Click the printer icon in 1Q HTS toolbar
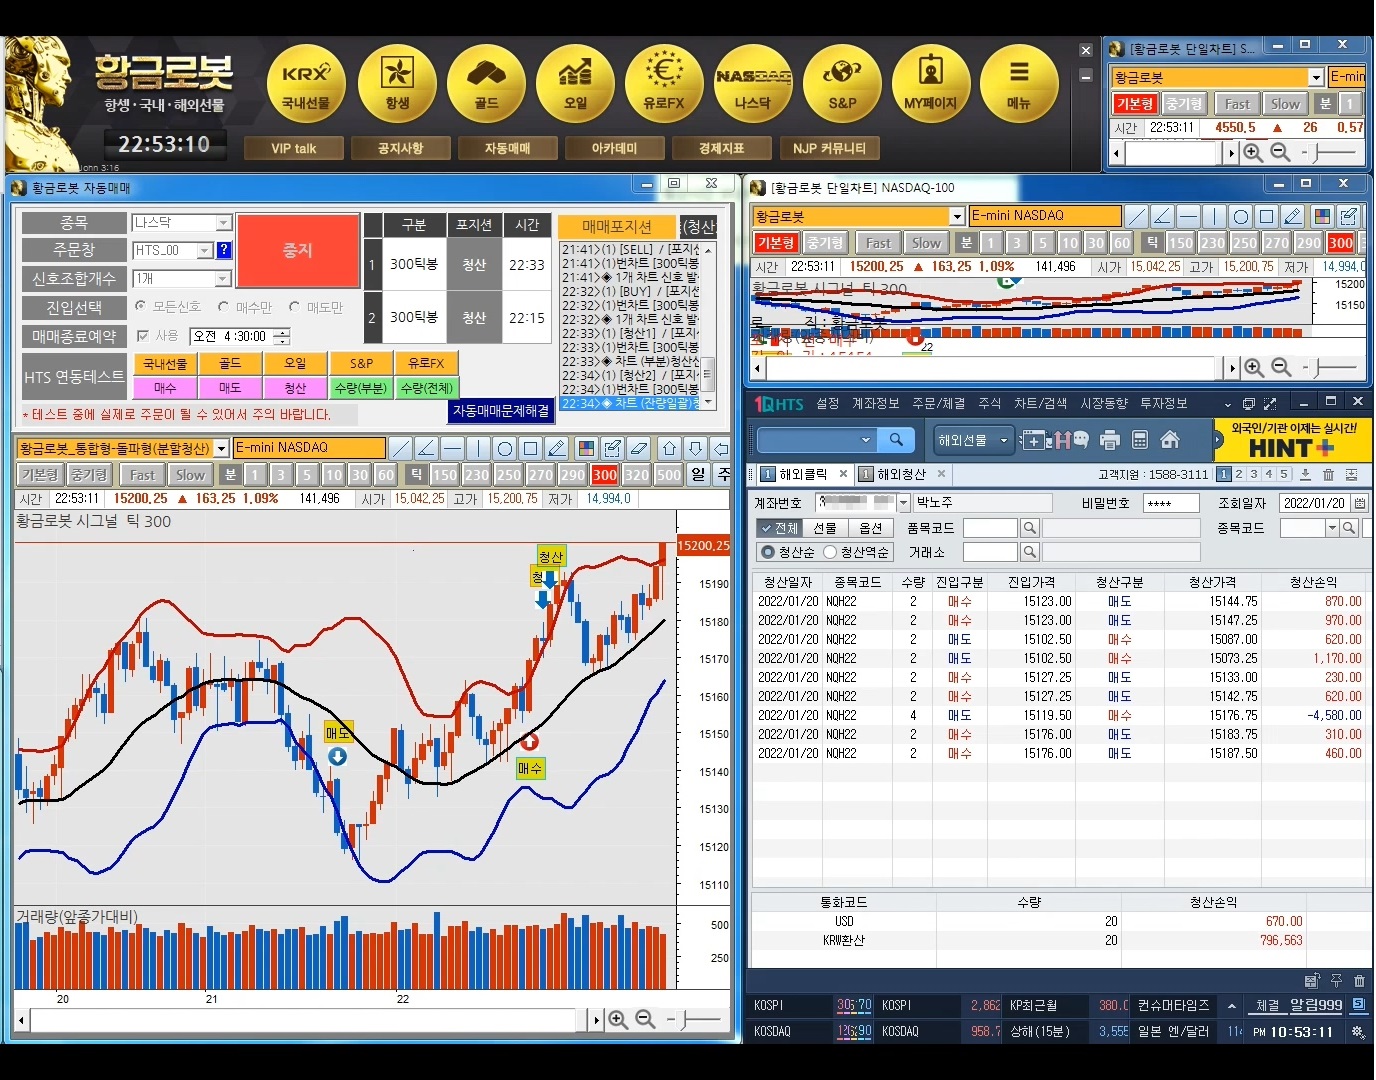This screenshot has height=1080, width=1376. (1109, 440)
